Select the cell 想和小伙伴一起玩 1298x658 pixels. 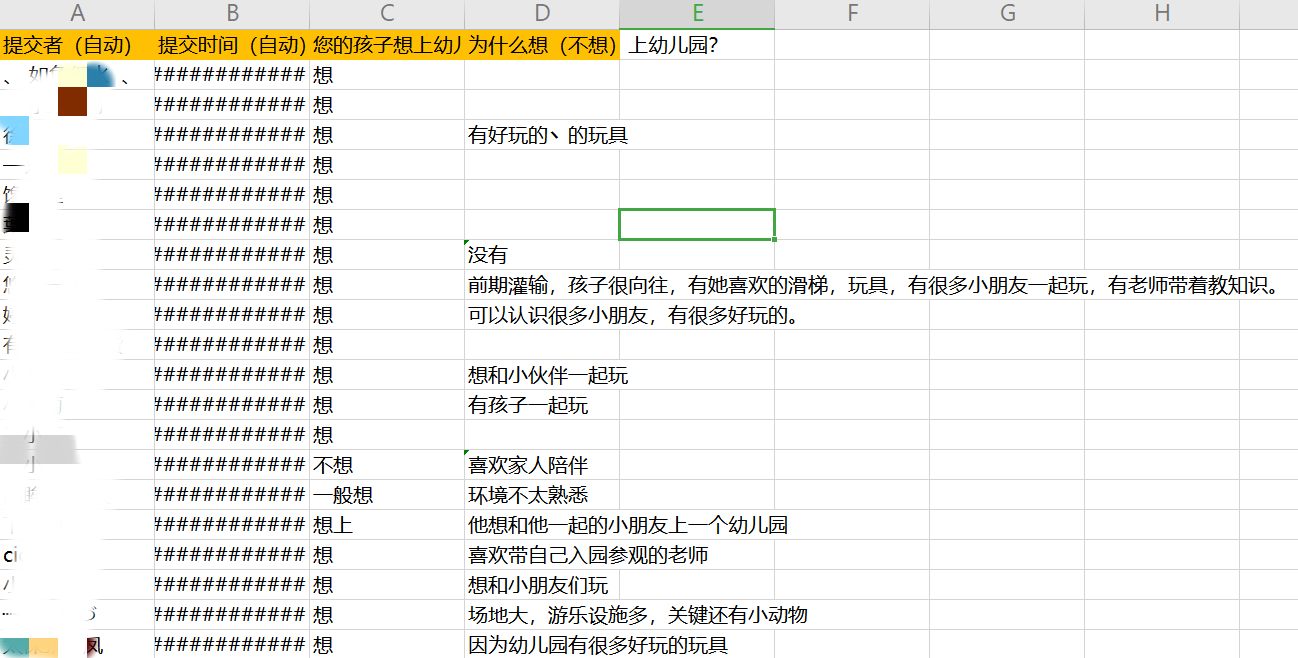pyautogui.click(x=542, y=375)
